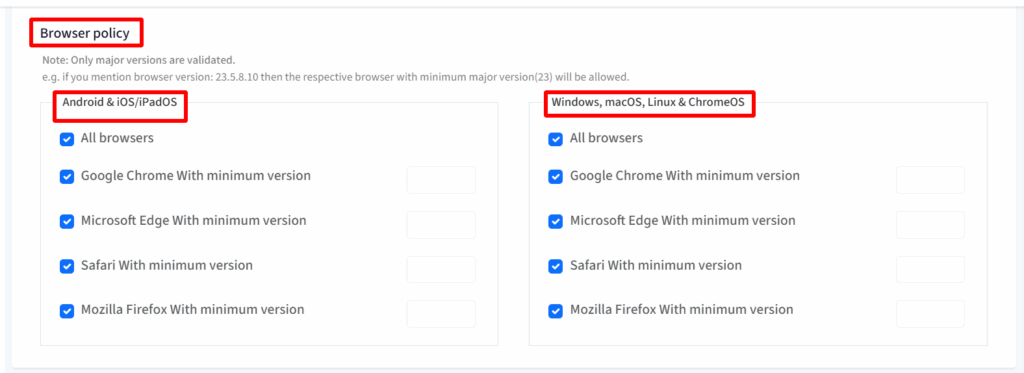Uncheck All browsers under Windows, macOS, Linux & ChromeOS
Image resolution: width=1024 pixels, height=373 pixels.
(556, 139)
